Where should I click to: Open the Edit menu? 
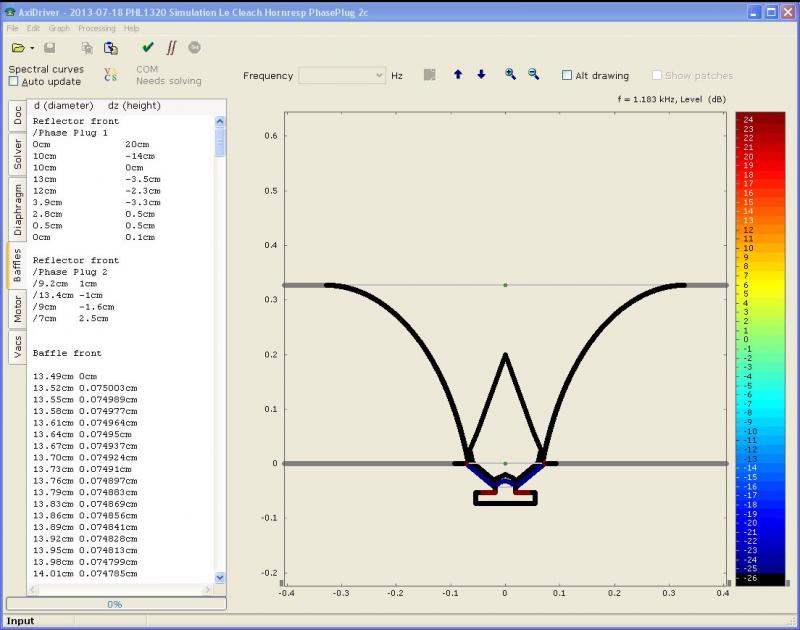(33, 28)
